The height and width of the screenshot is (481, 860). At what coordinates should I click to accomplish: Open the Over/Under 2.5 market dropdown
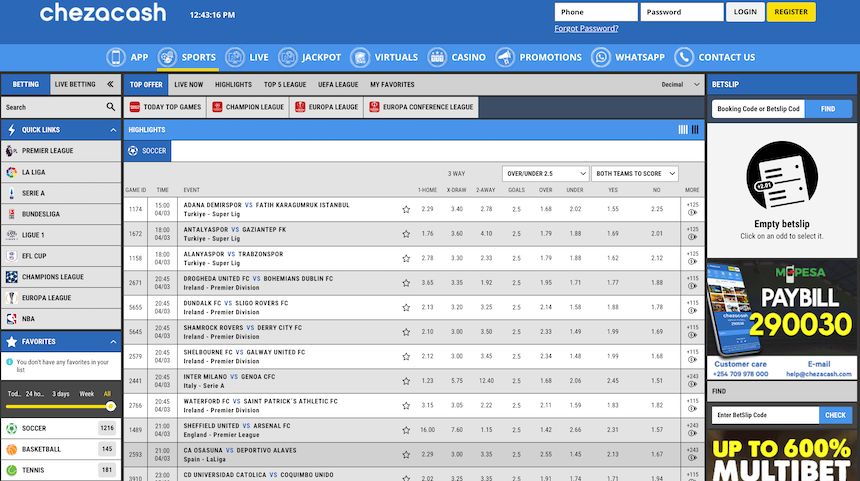(544, 173)
